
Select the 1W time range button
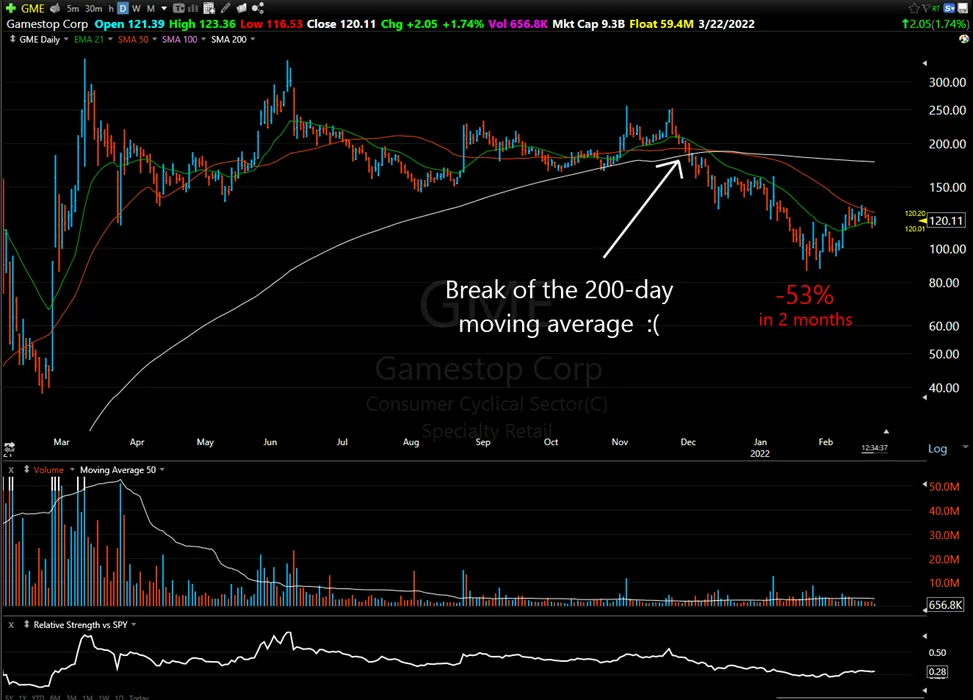(104, 698)
